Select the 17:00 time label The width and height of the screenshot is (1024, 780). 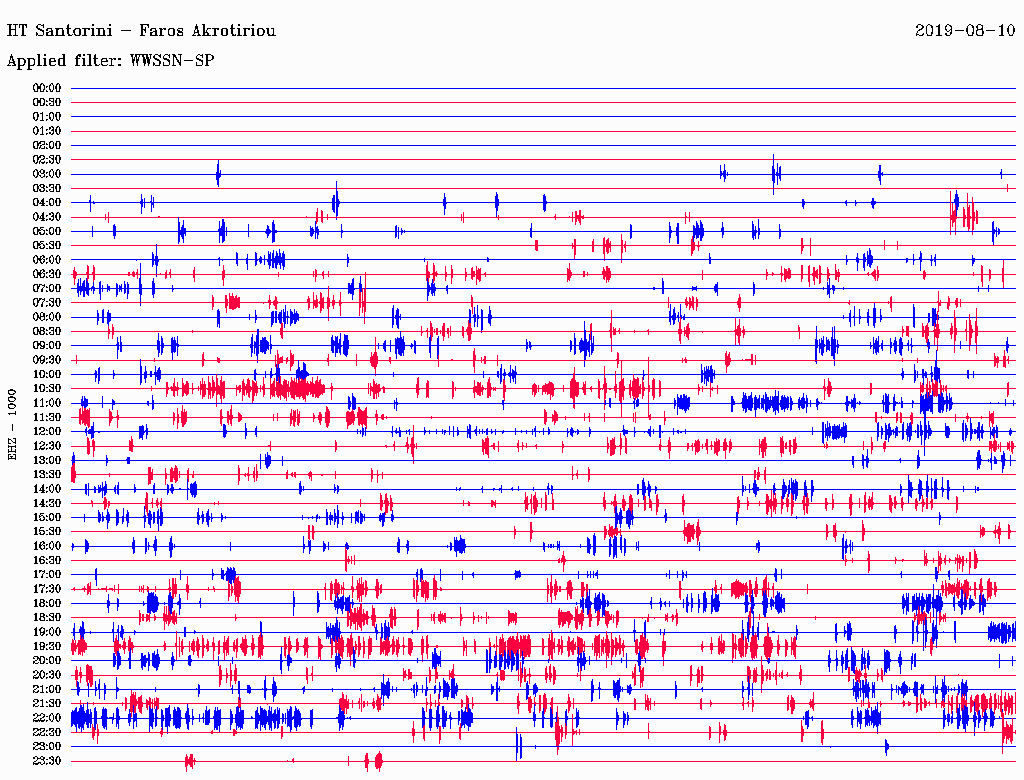(47, 575)
